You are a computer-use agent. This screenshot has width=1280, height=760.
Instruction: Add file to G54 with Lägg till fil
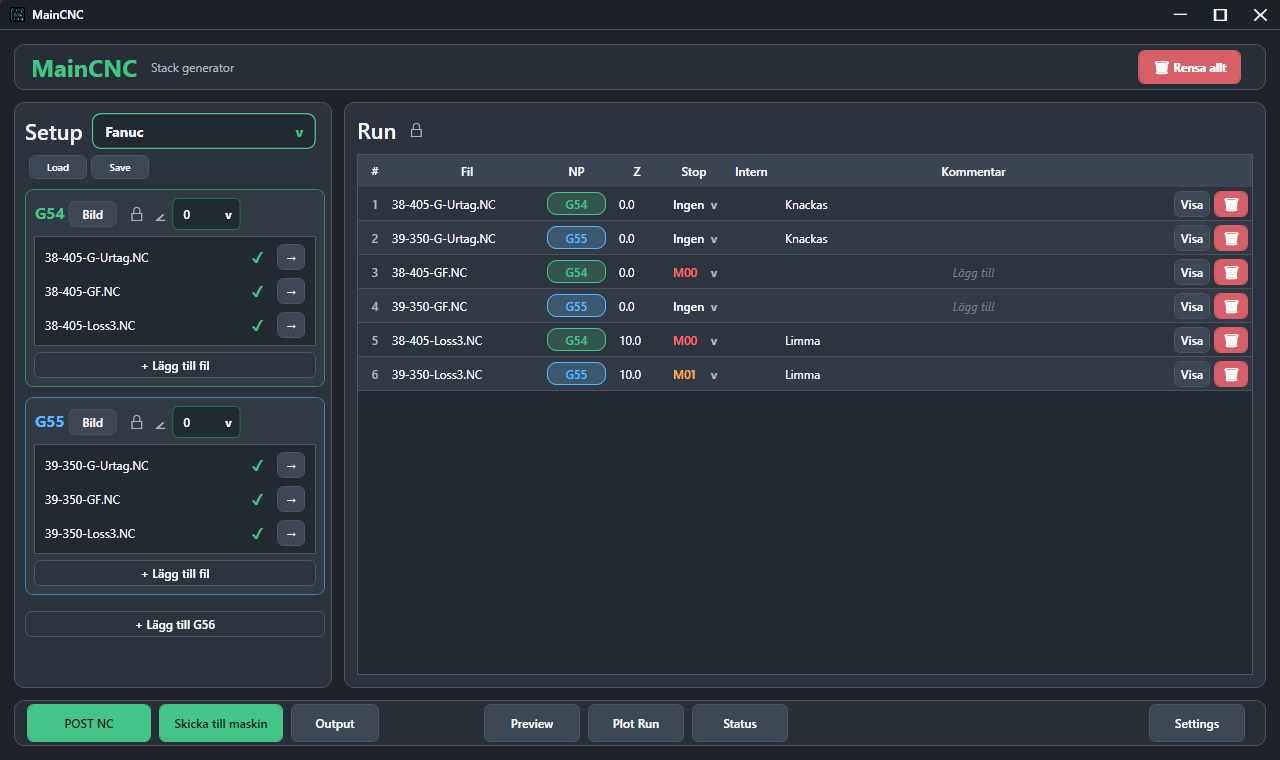point(175,365)
